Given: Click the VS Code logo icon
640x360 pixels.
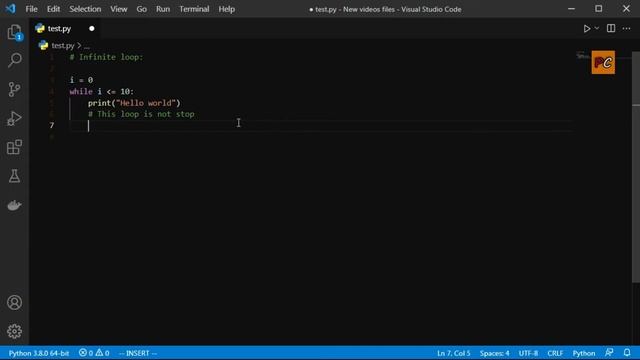Looking at the screenshot, I should coord(10,9).
